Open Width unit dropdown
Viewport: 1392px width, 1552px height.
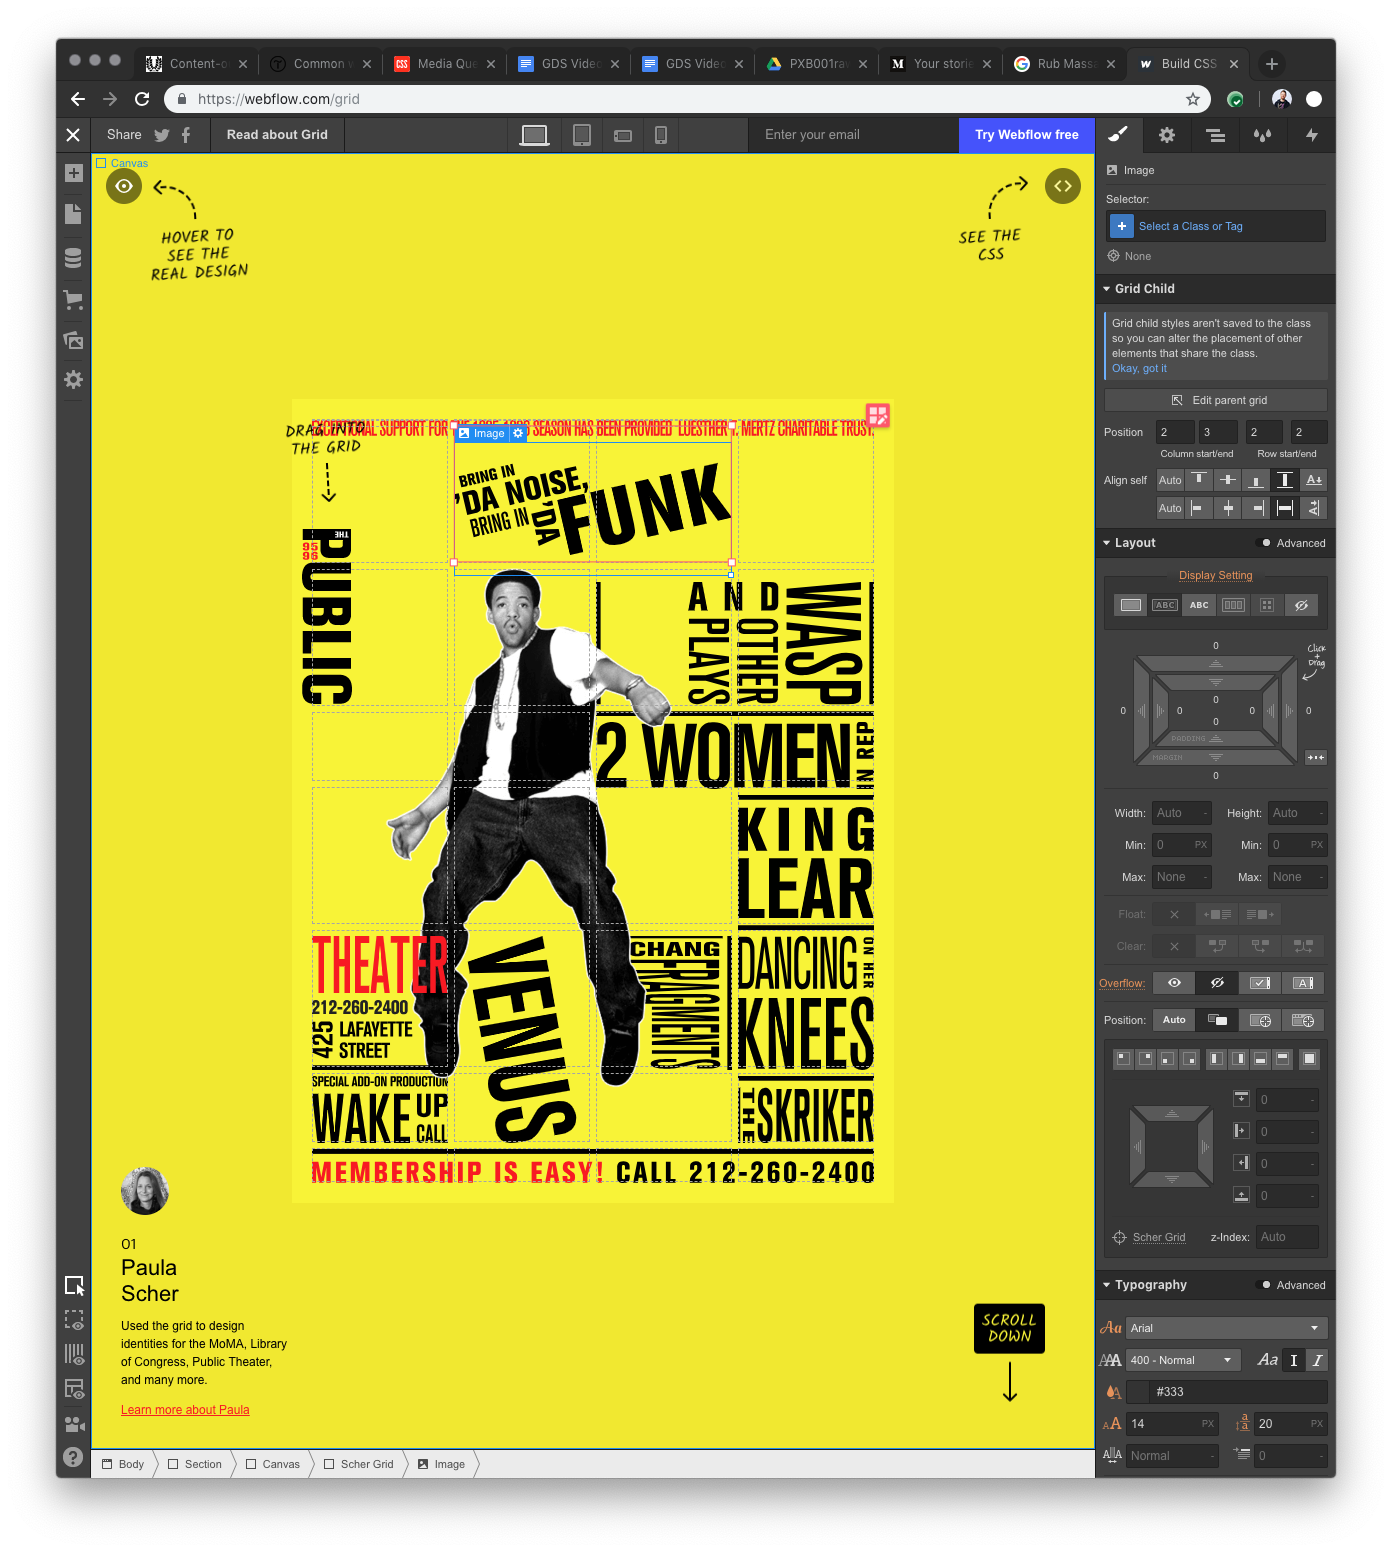coord(1203,813)
